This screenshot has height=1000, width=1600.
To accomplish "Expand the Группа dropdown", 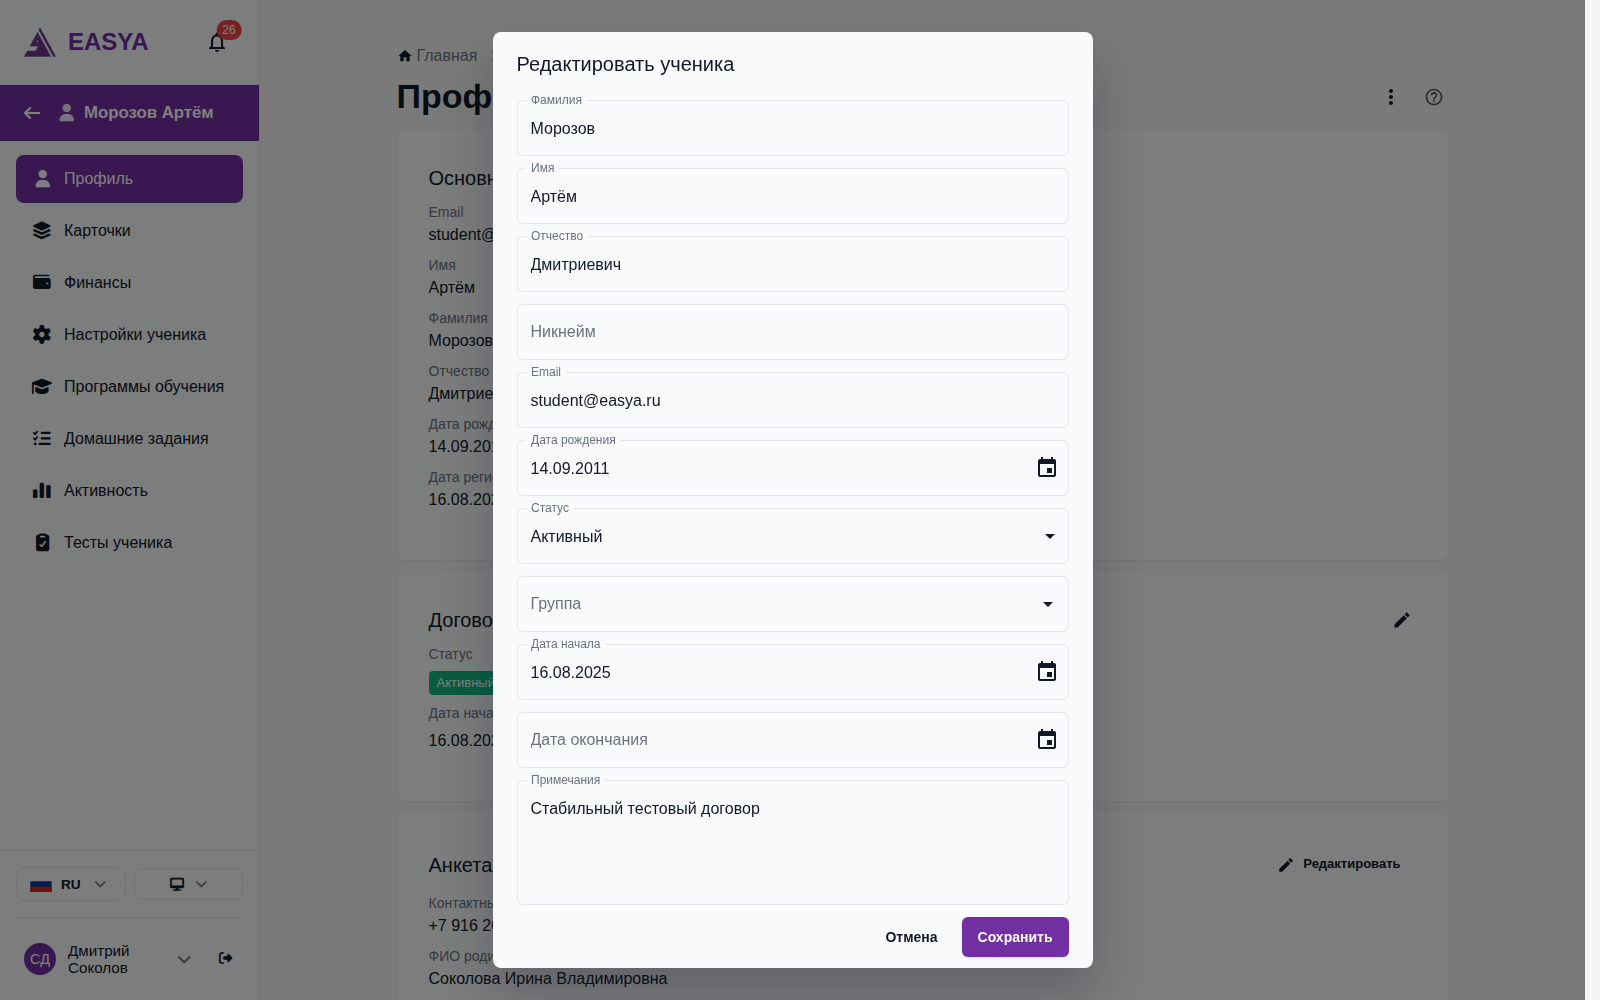I will coord(792,604).
